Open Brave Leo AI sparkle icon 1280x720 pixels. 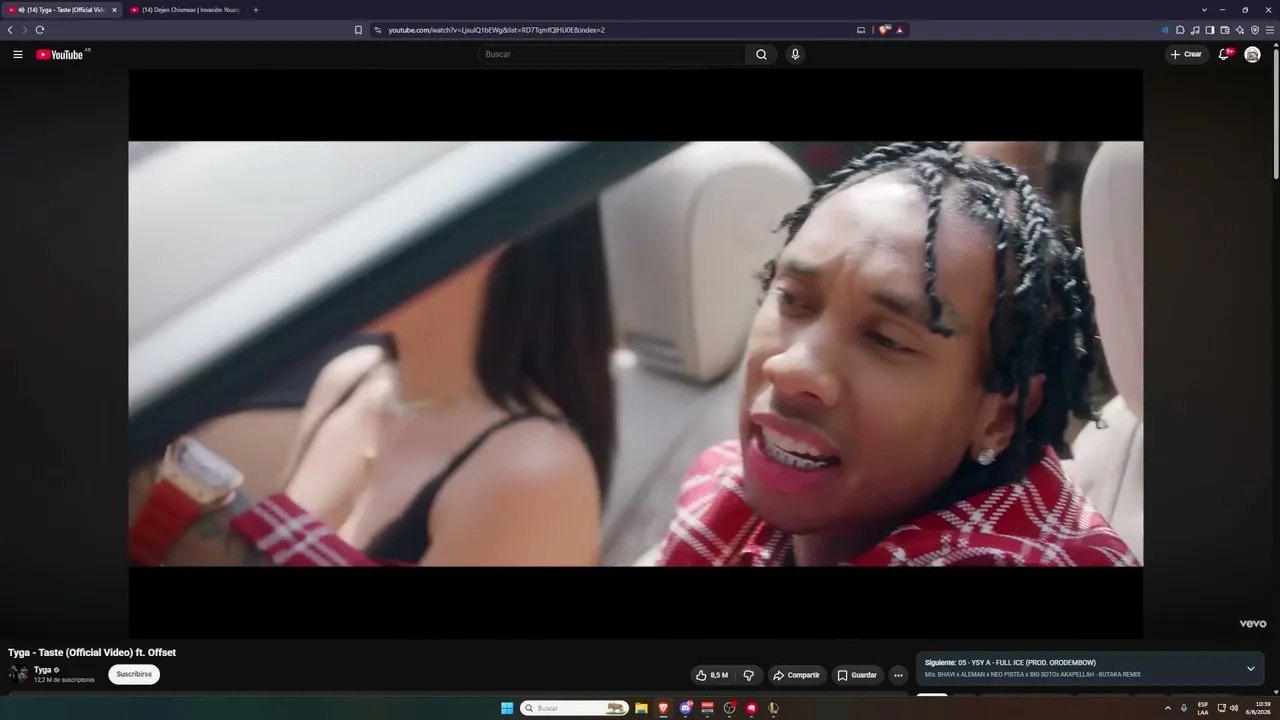(1240, 30)
